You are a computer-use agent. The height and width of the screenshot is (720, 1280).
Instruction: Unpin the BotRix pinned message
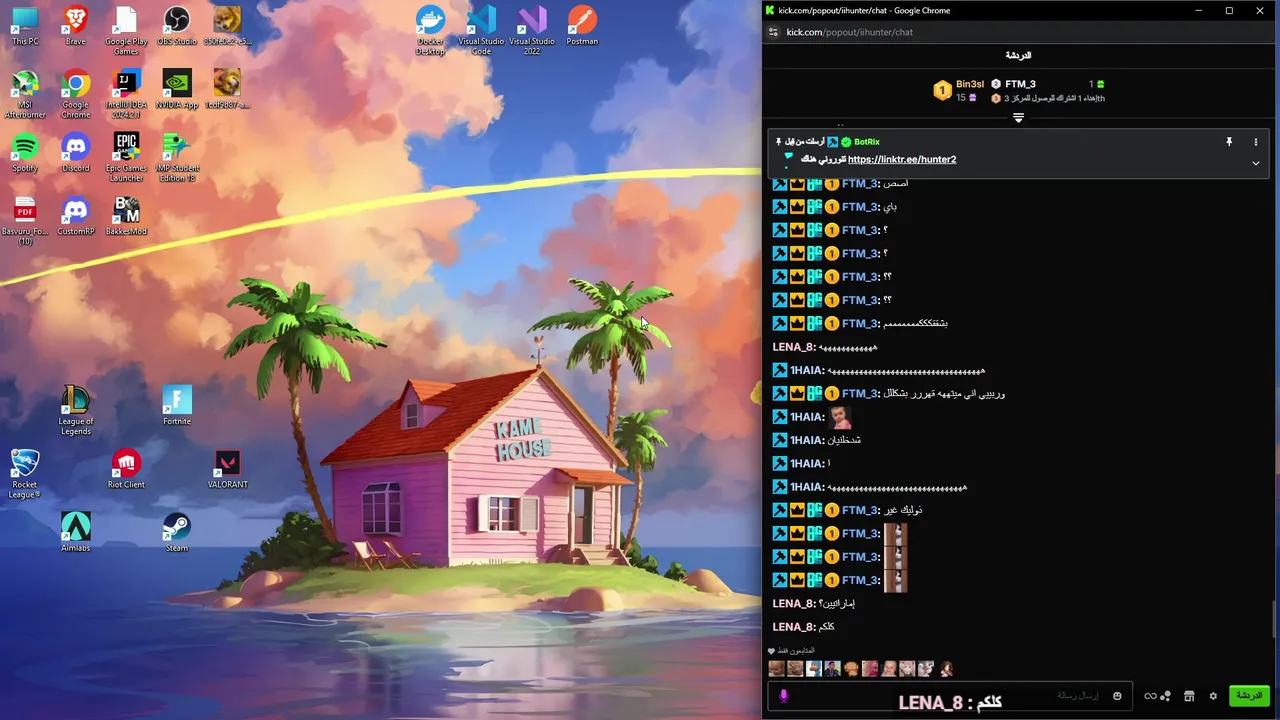point(1229,142)
